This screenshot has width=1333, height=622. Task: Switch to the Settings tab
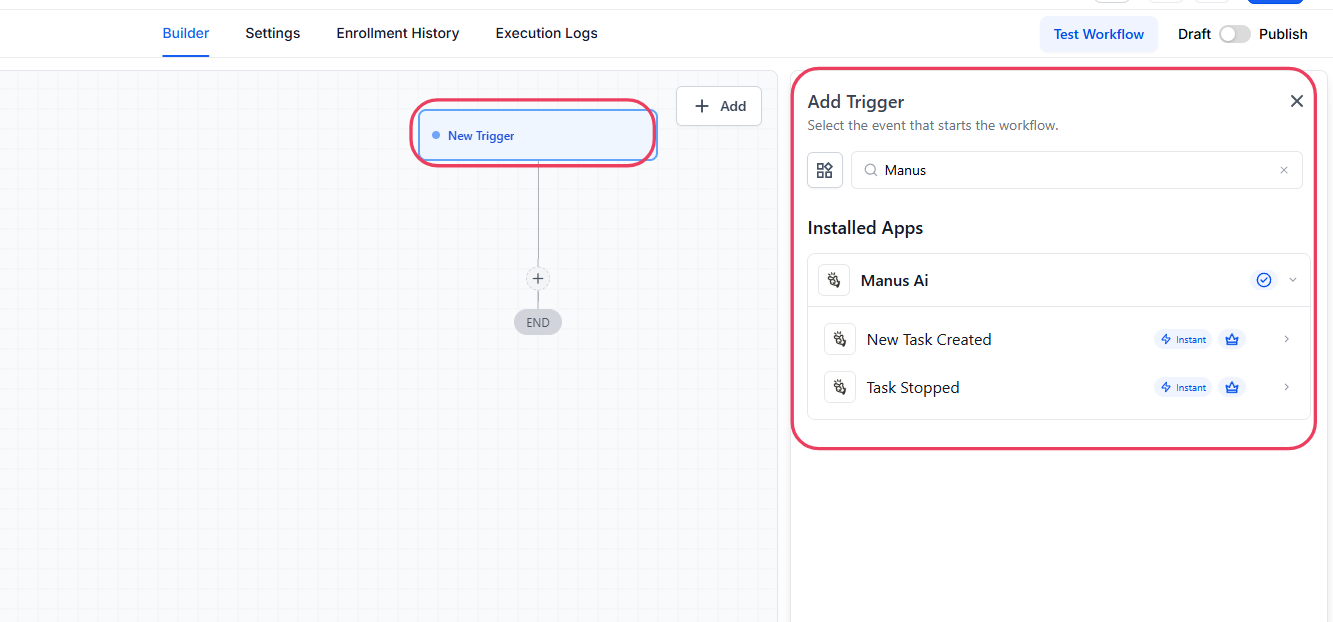pos(273,33)
